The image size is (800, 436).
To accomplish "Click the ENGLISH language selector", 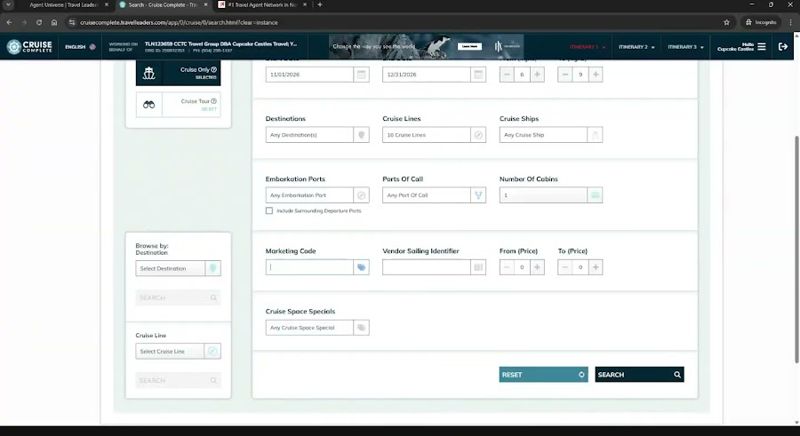I will click(80, 47).
